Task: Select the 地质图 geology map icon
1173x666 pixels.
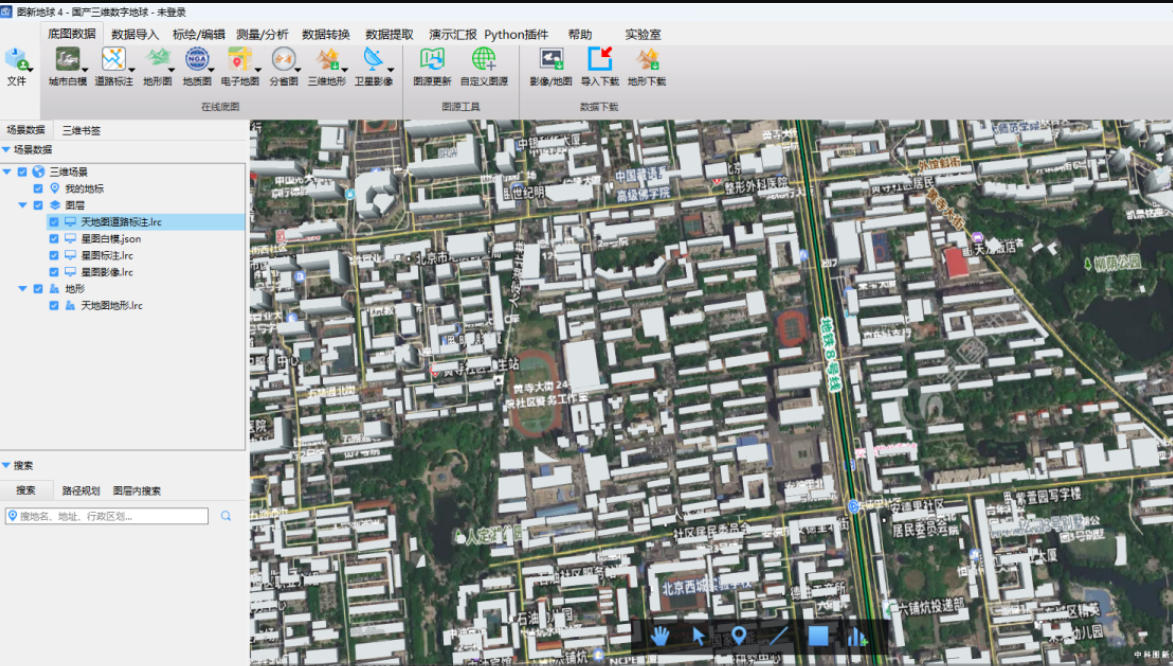Action: click(x=197, y=60)
